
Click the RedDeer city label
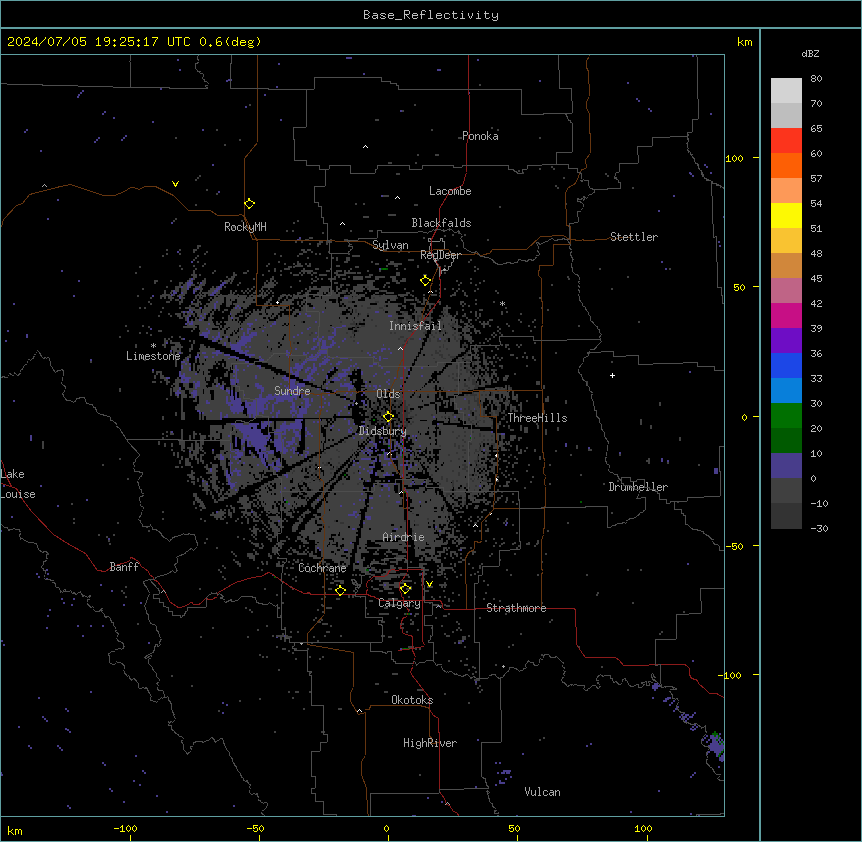tap(440, 255)
